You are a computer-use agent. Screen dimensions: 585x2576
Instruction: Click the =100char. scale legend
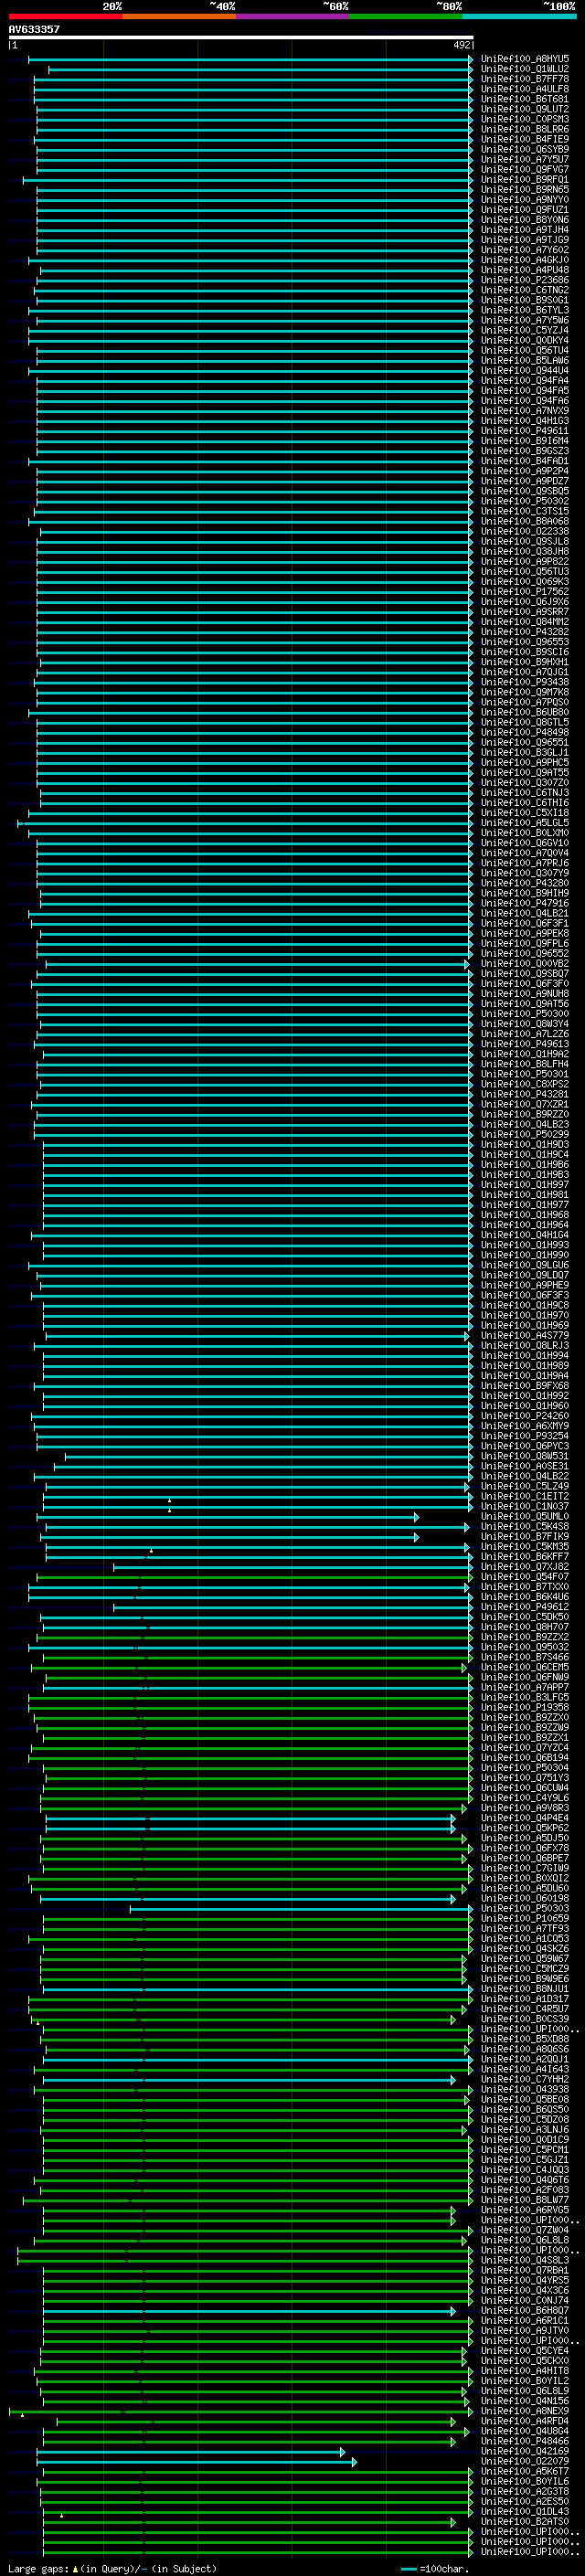434,2569
